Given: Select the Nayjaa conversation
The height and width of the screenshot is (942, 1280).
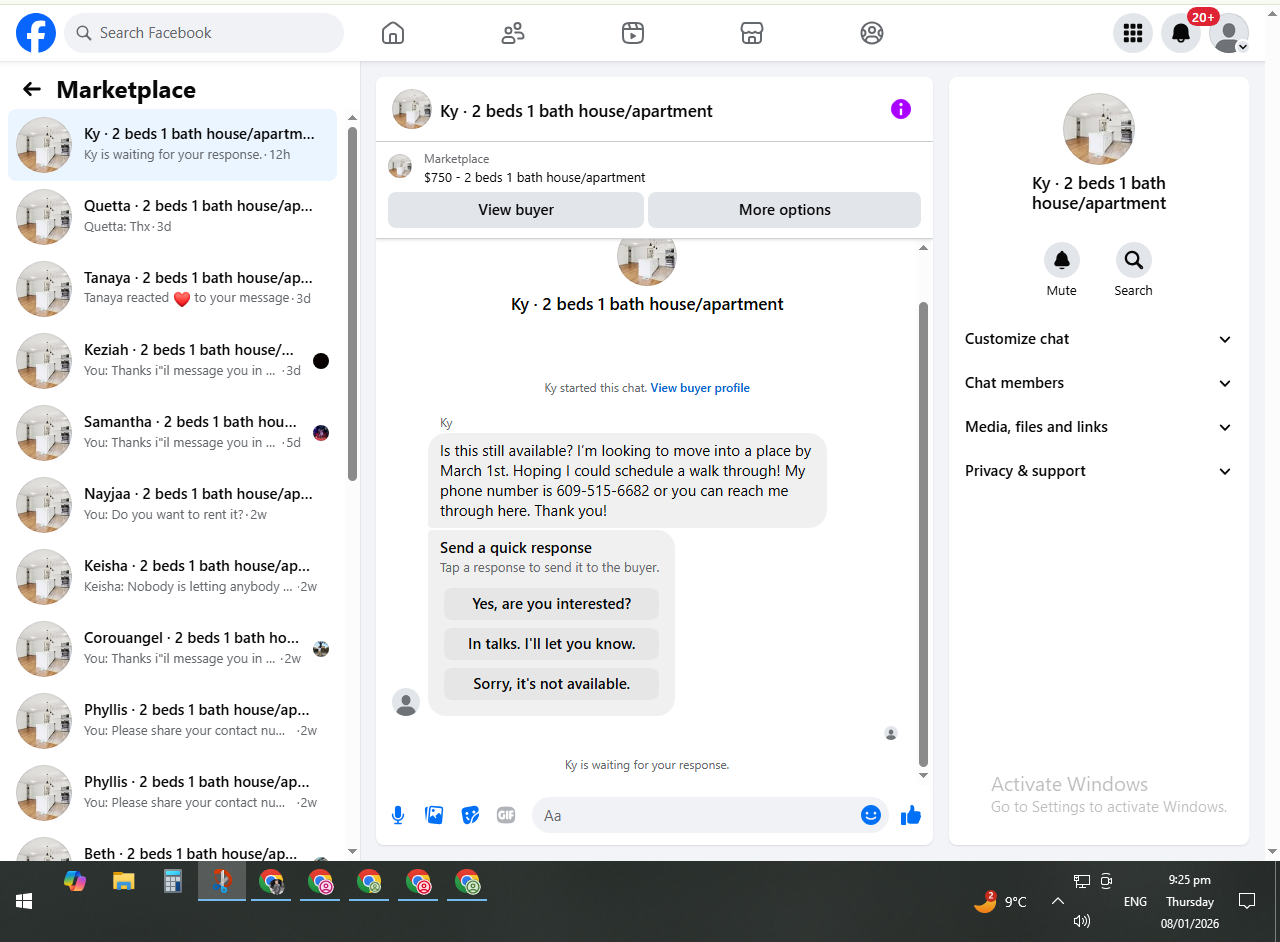Looking at the screenshot, I should (x=172, y=504).
